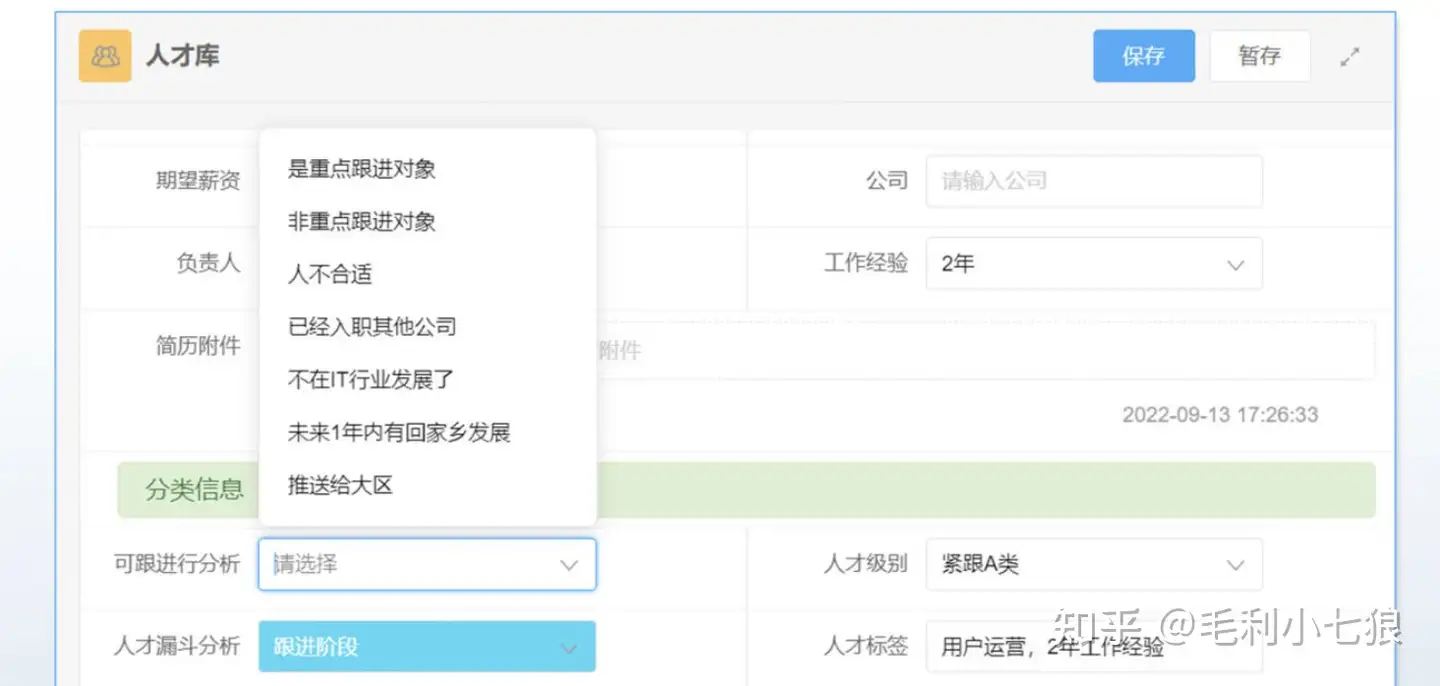
Task: Pick 人不合适 in the dropdown list
Action: pos(330,274)
